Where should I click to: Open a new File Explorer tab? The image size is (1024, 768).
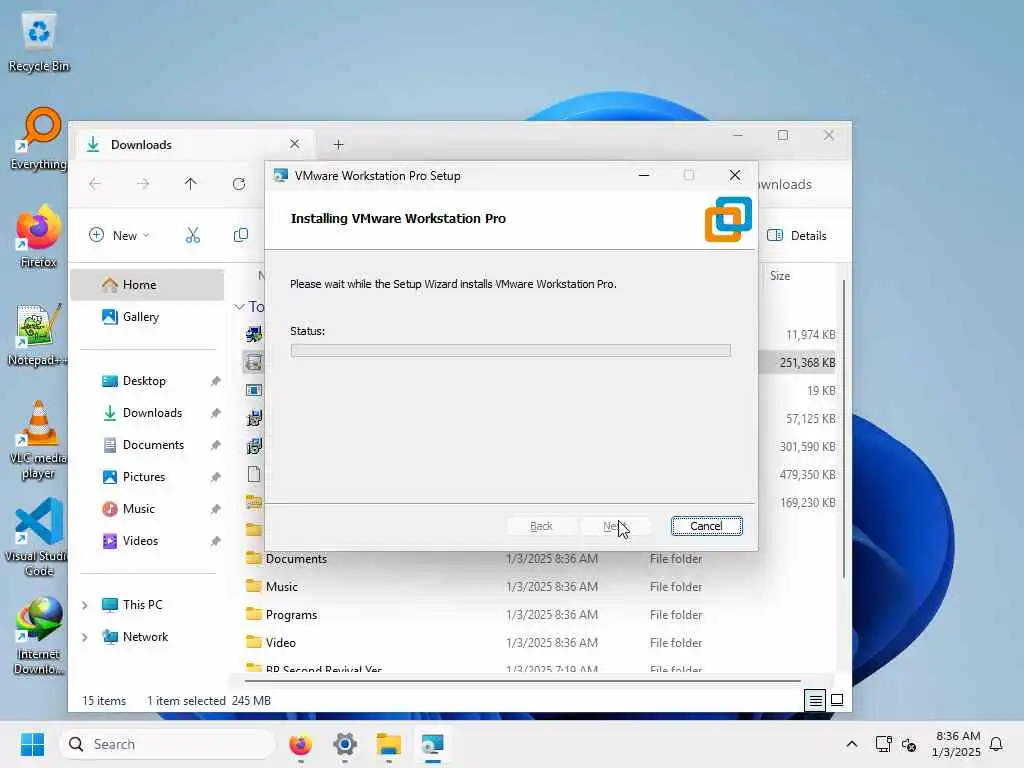pos(338,144)
